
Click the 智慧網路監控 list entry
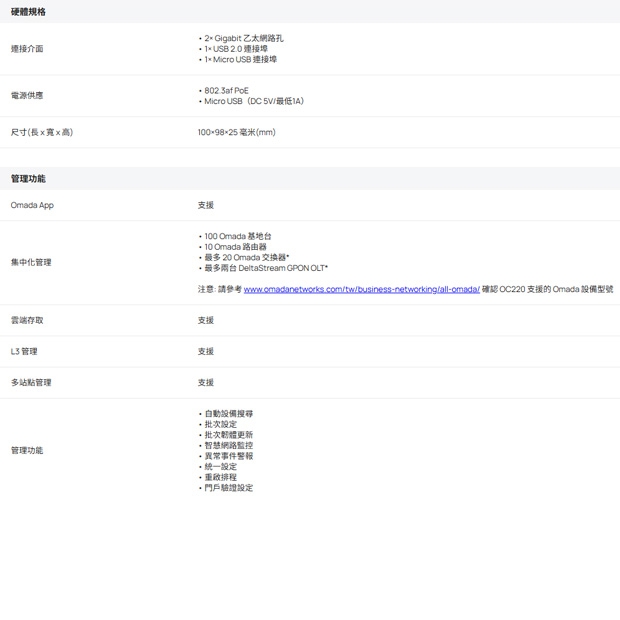(x=229, y=446)
